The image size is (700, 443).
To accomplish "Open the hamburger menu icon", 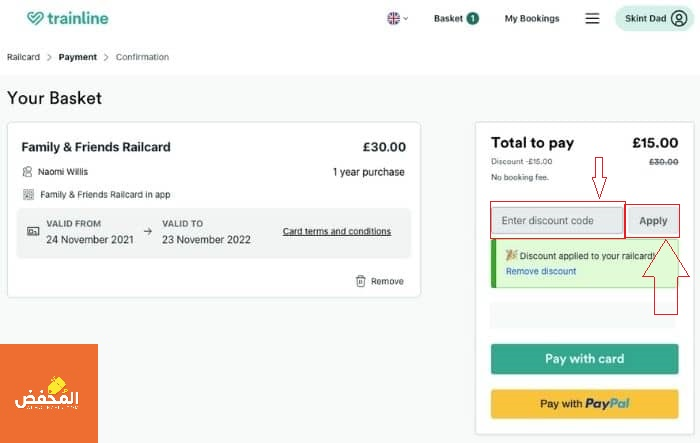I will [x=592, y=18].
